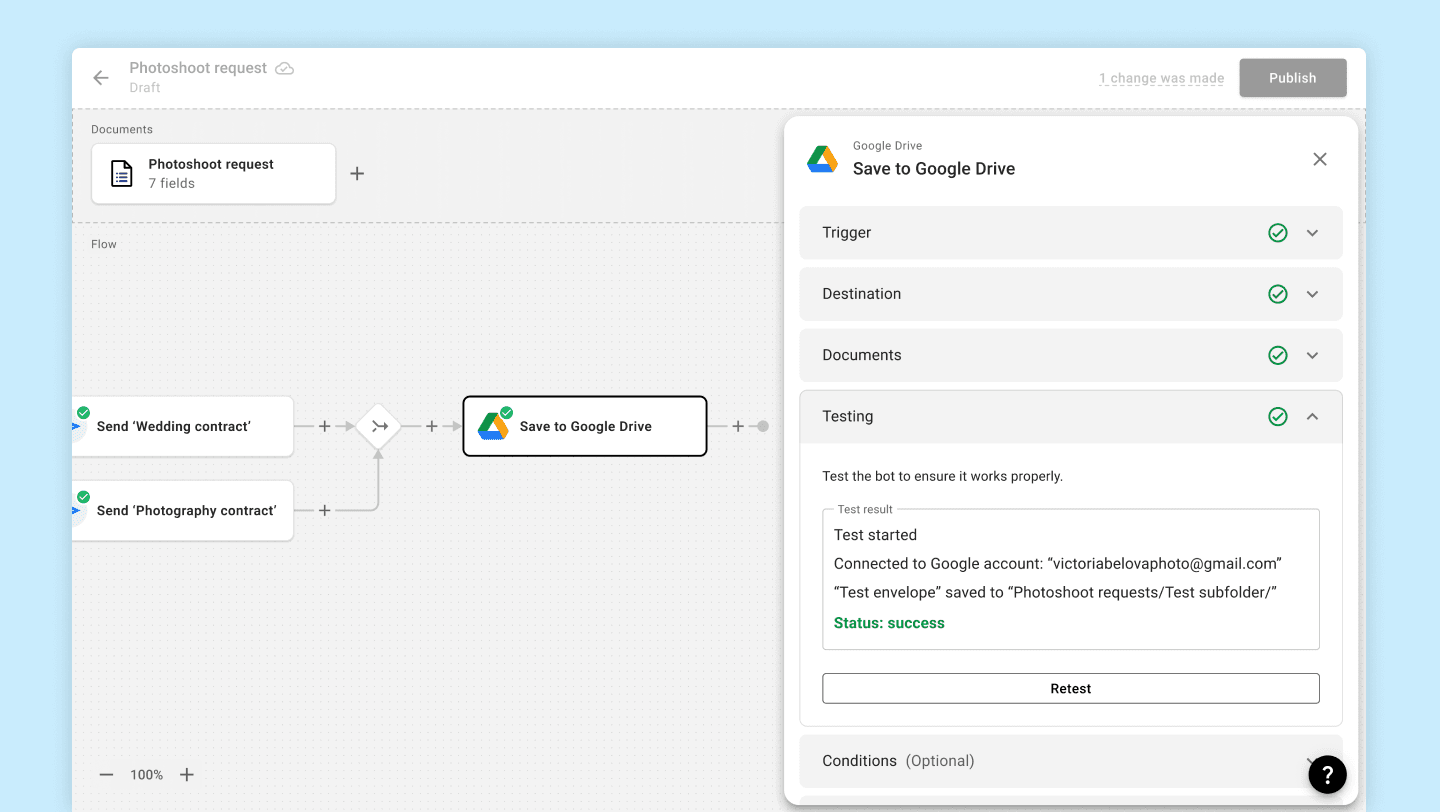
Task: Click the 'Status: success' text
Action: [x=889, y=623]
